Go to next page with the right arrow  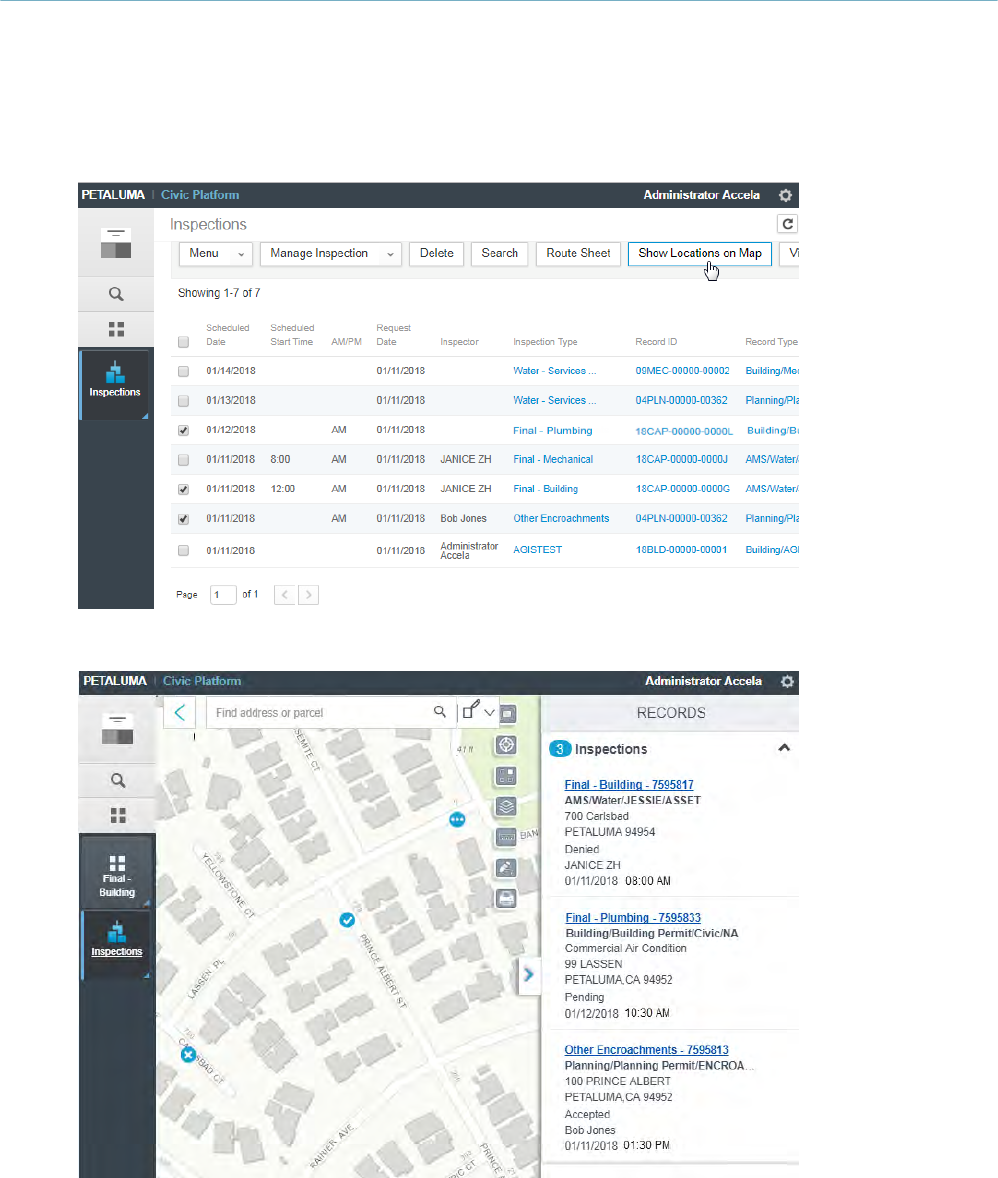click(x=309, y=595)
